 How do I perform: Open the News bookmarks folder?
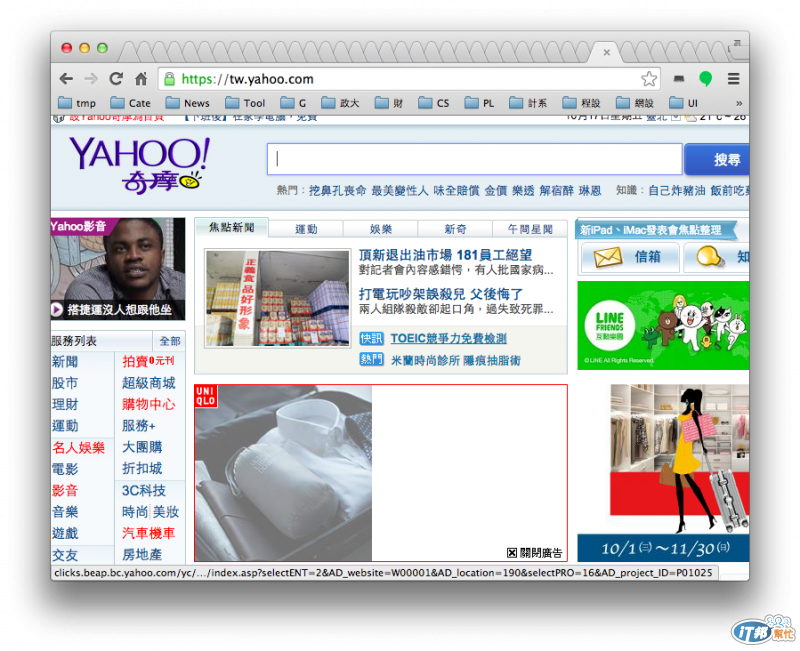(188, 103)
